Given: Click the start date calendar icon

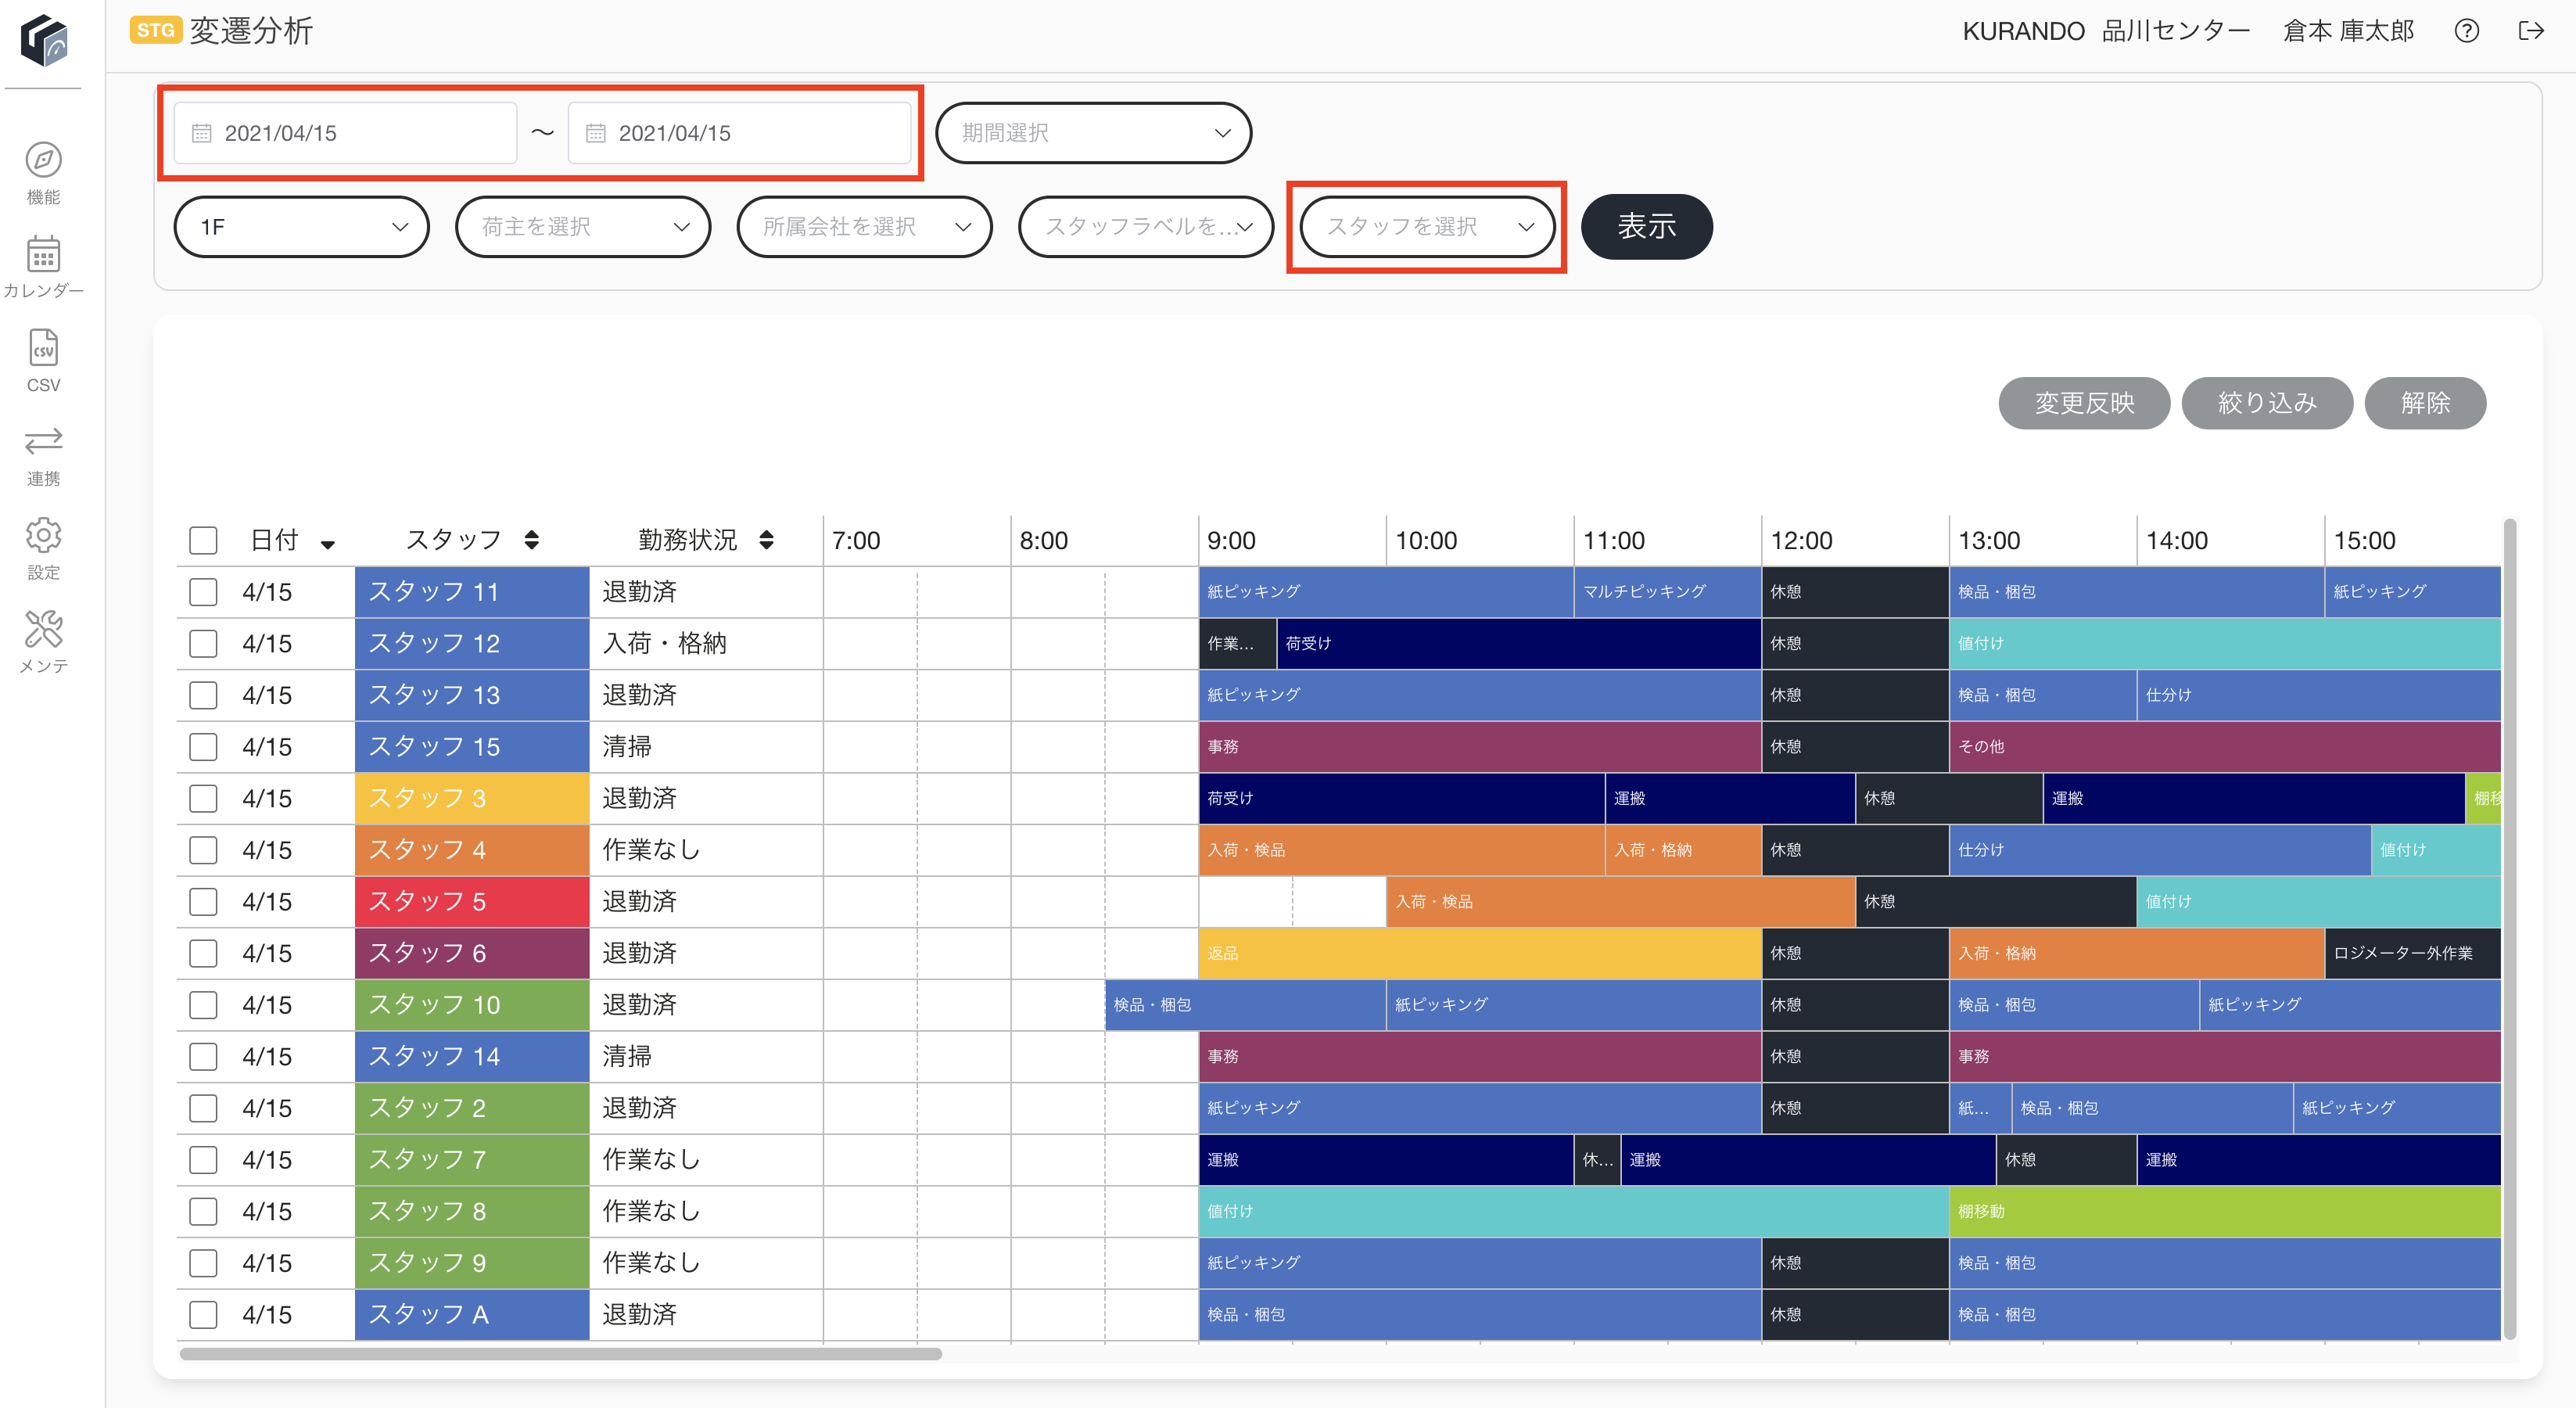Looking at the screenshot, I should pyautogui.click(x=201, y=133).
